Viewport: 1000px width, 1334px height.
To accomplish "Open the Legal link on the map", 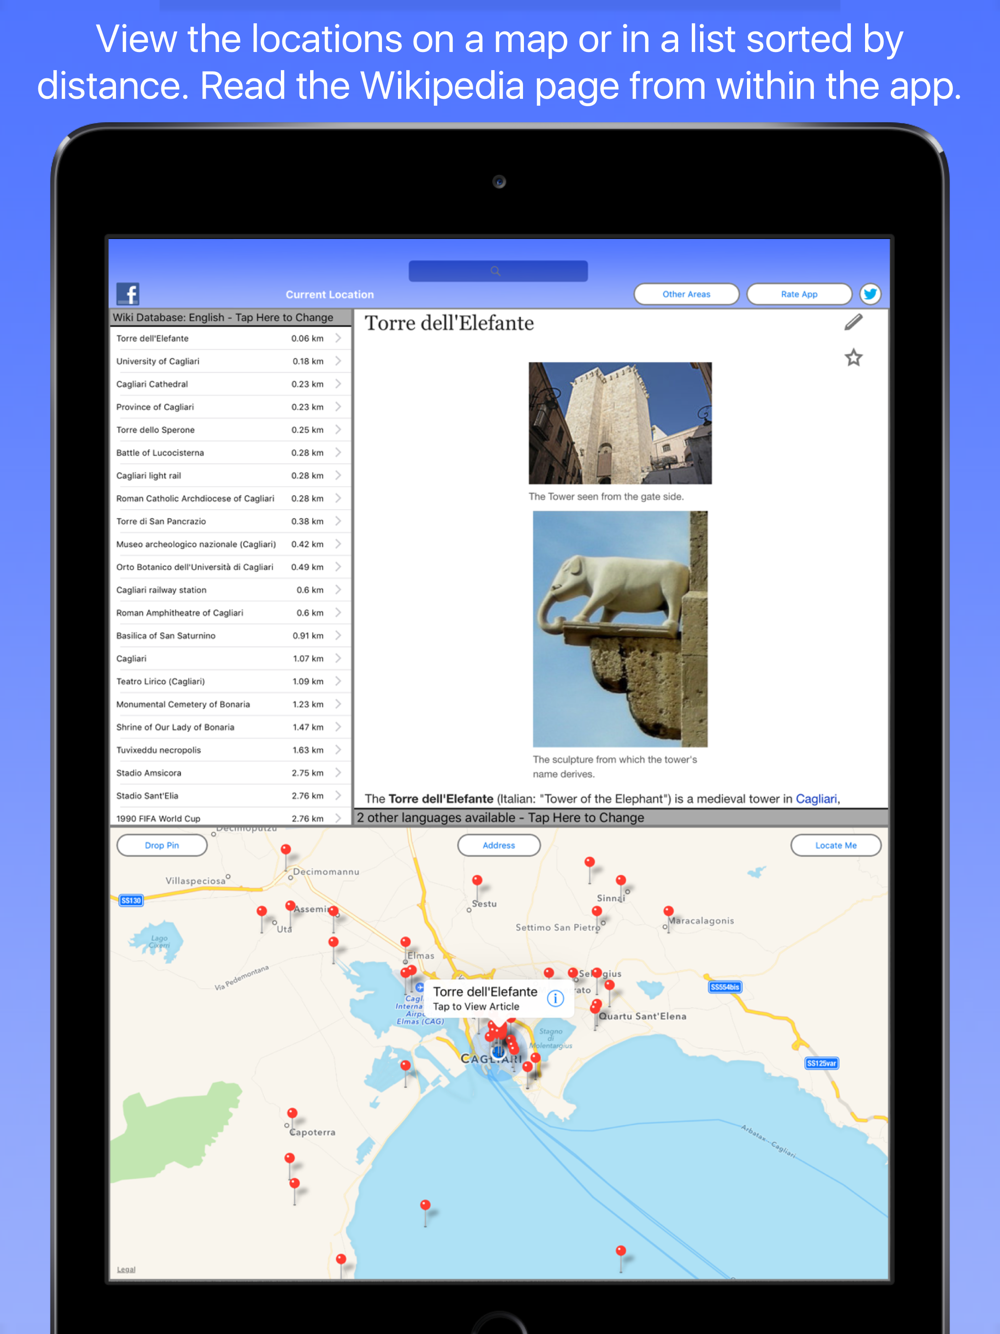I will [126, 1270].
